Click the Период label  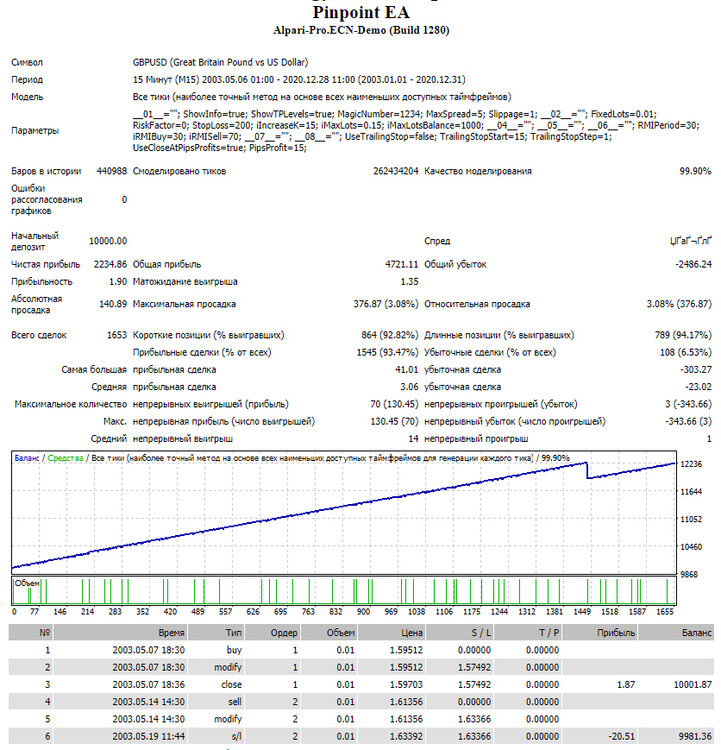click(x=27, y=80)
